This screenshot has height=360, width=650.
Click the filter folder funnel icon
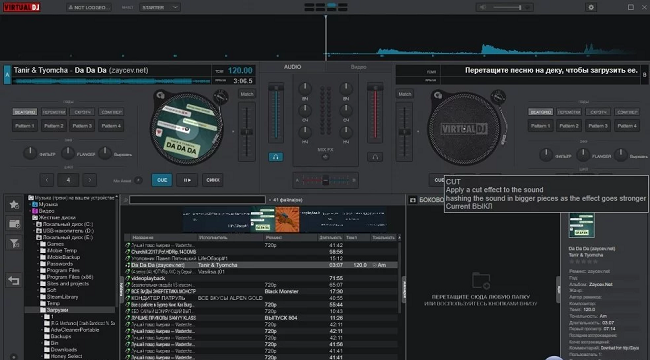coord(14,243)
